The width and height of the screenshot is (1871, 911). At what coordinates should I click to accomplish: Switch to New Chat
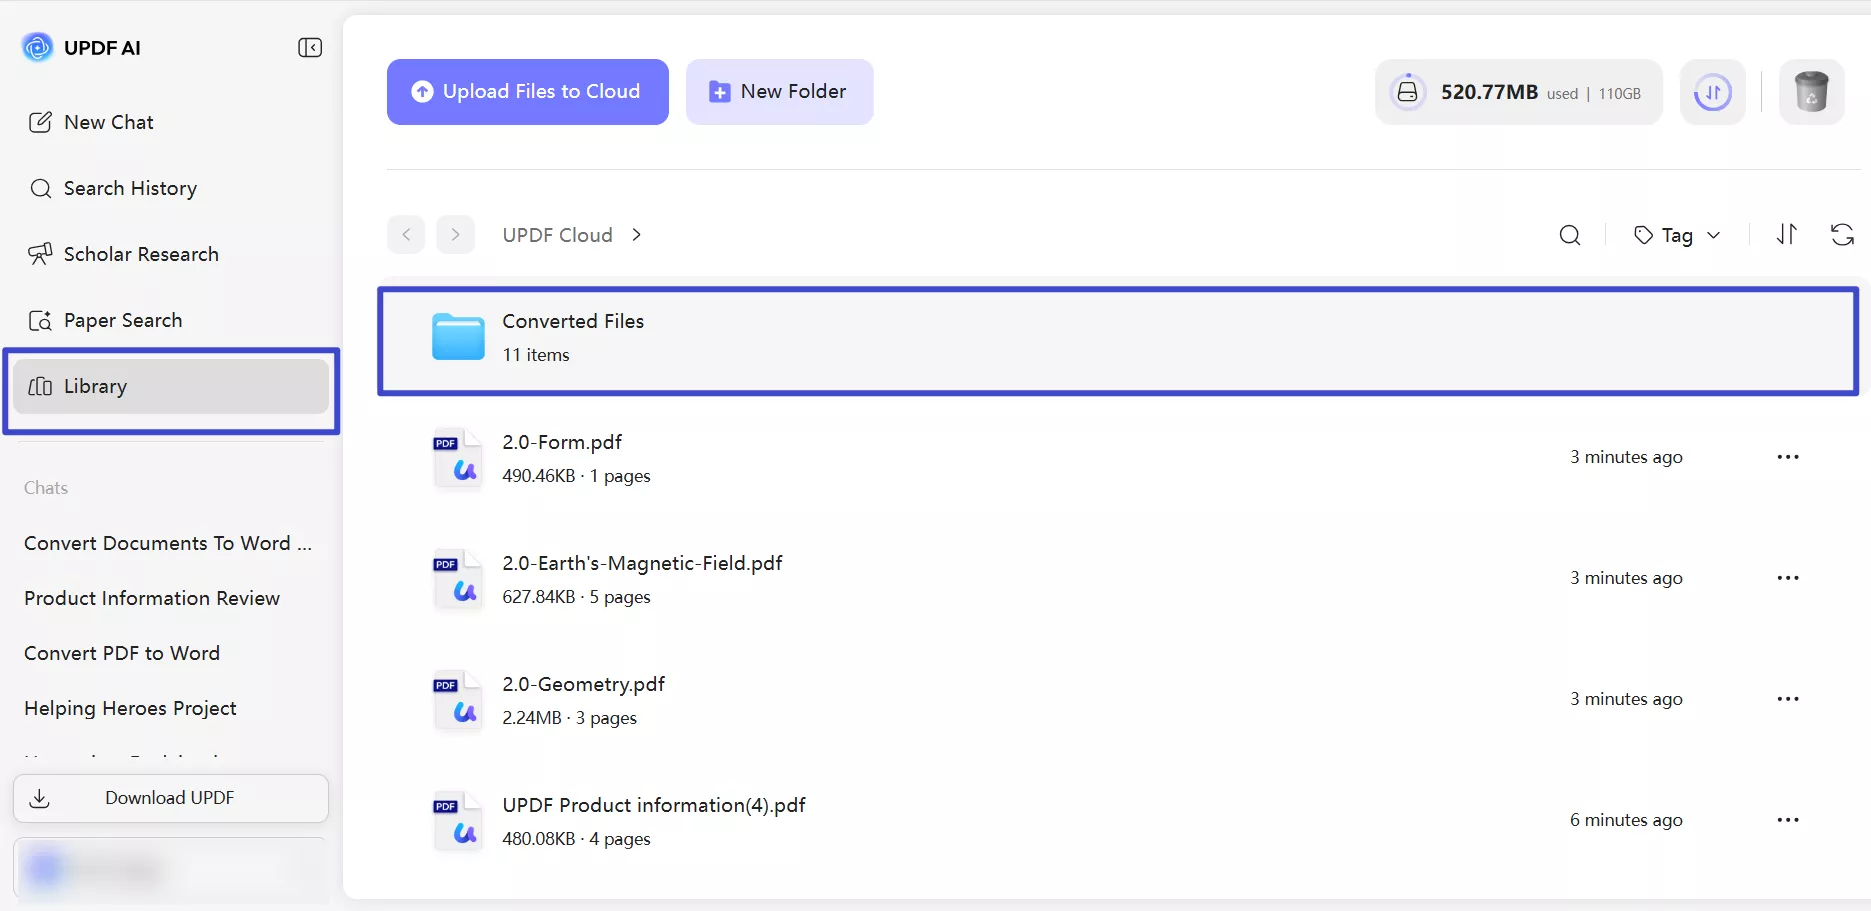tap(107, 122)
